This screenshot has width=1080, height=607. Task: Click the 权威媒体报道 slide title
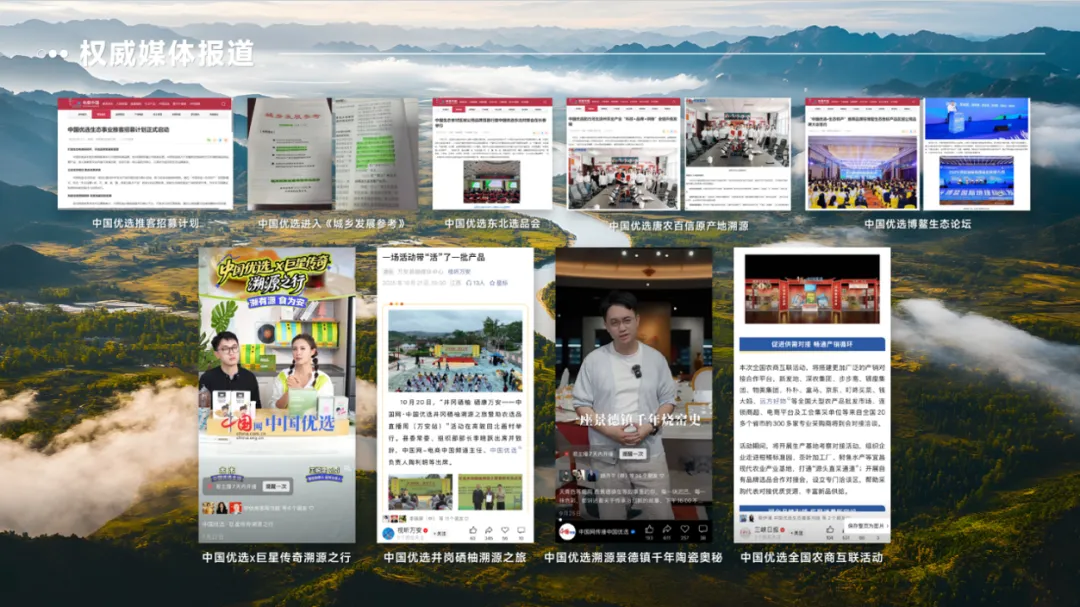pos(166,53)
